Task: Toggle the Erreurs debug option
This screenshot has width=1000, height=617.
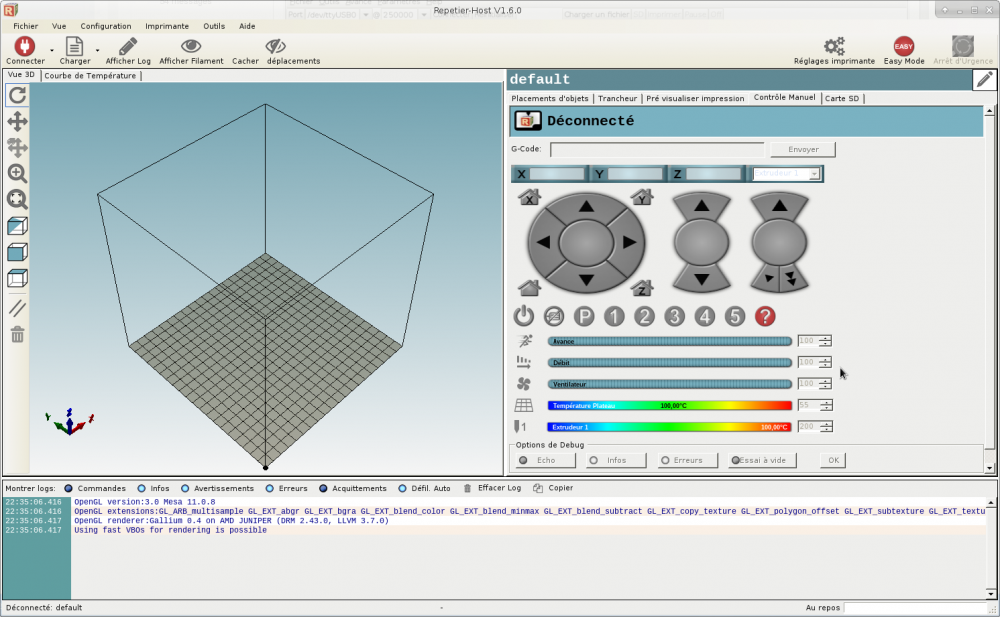Action: pyautogui.click(x=688, y=460)
